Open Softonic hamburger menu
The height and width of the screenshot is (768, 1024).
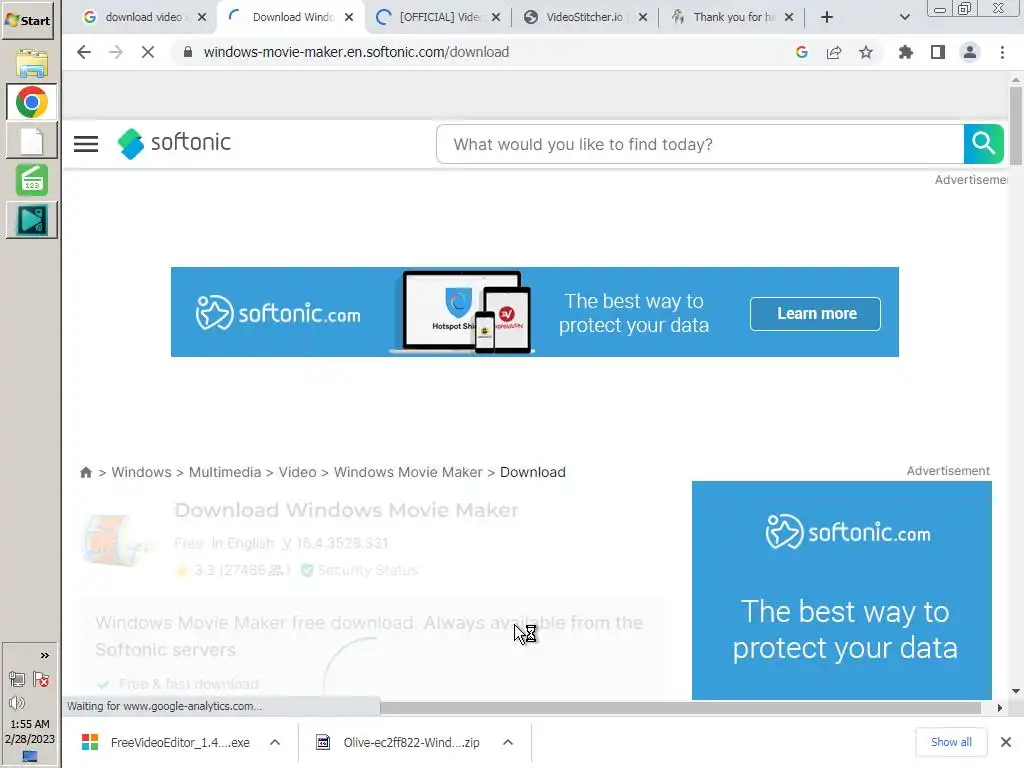pos(86,144)
